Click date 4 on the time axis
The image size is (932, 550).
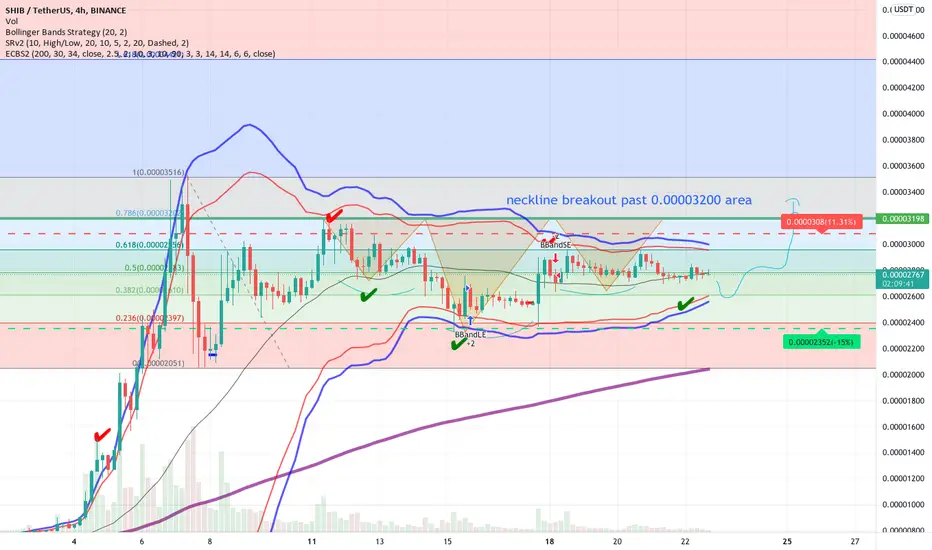[x=74, y=541]
